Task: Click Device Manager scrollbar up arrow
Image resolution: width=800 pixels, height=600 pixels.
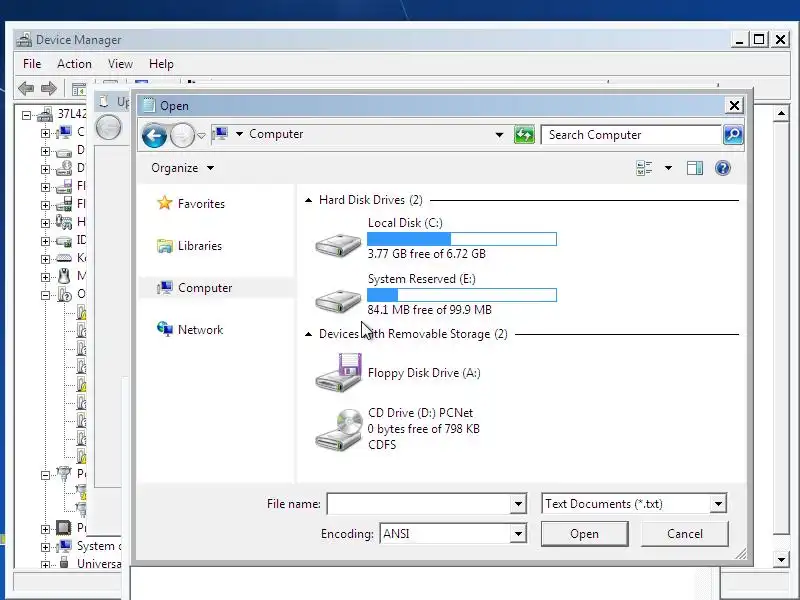Action: point(781,113)
